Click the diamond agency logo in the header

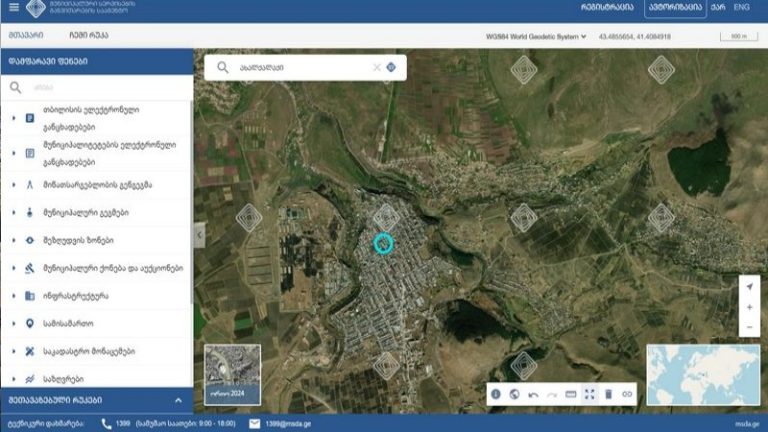36,7
